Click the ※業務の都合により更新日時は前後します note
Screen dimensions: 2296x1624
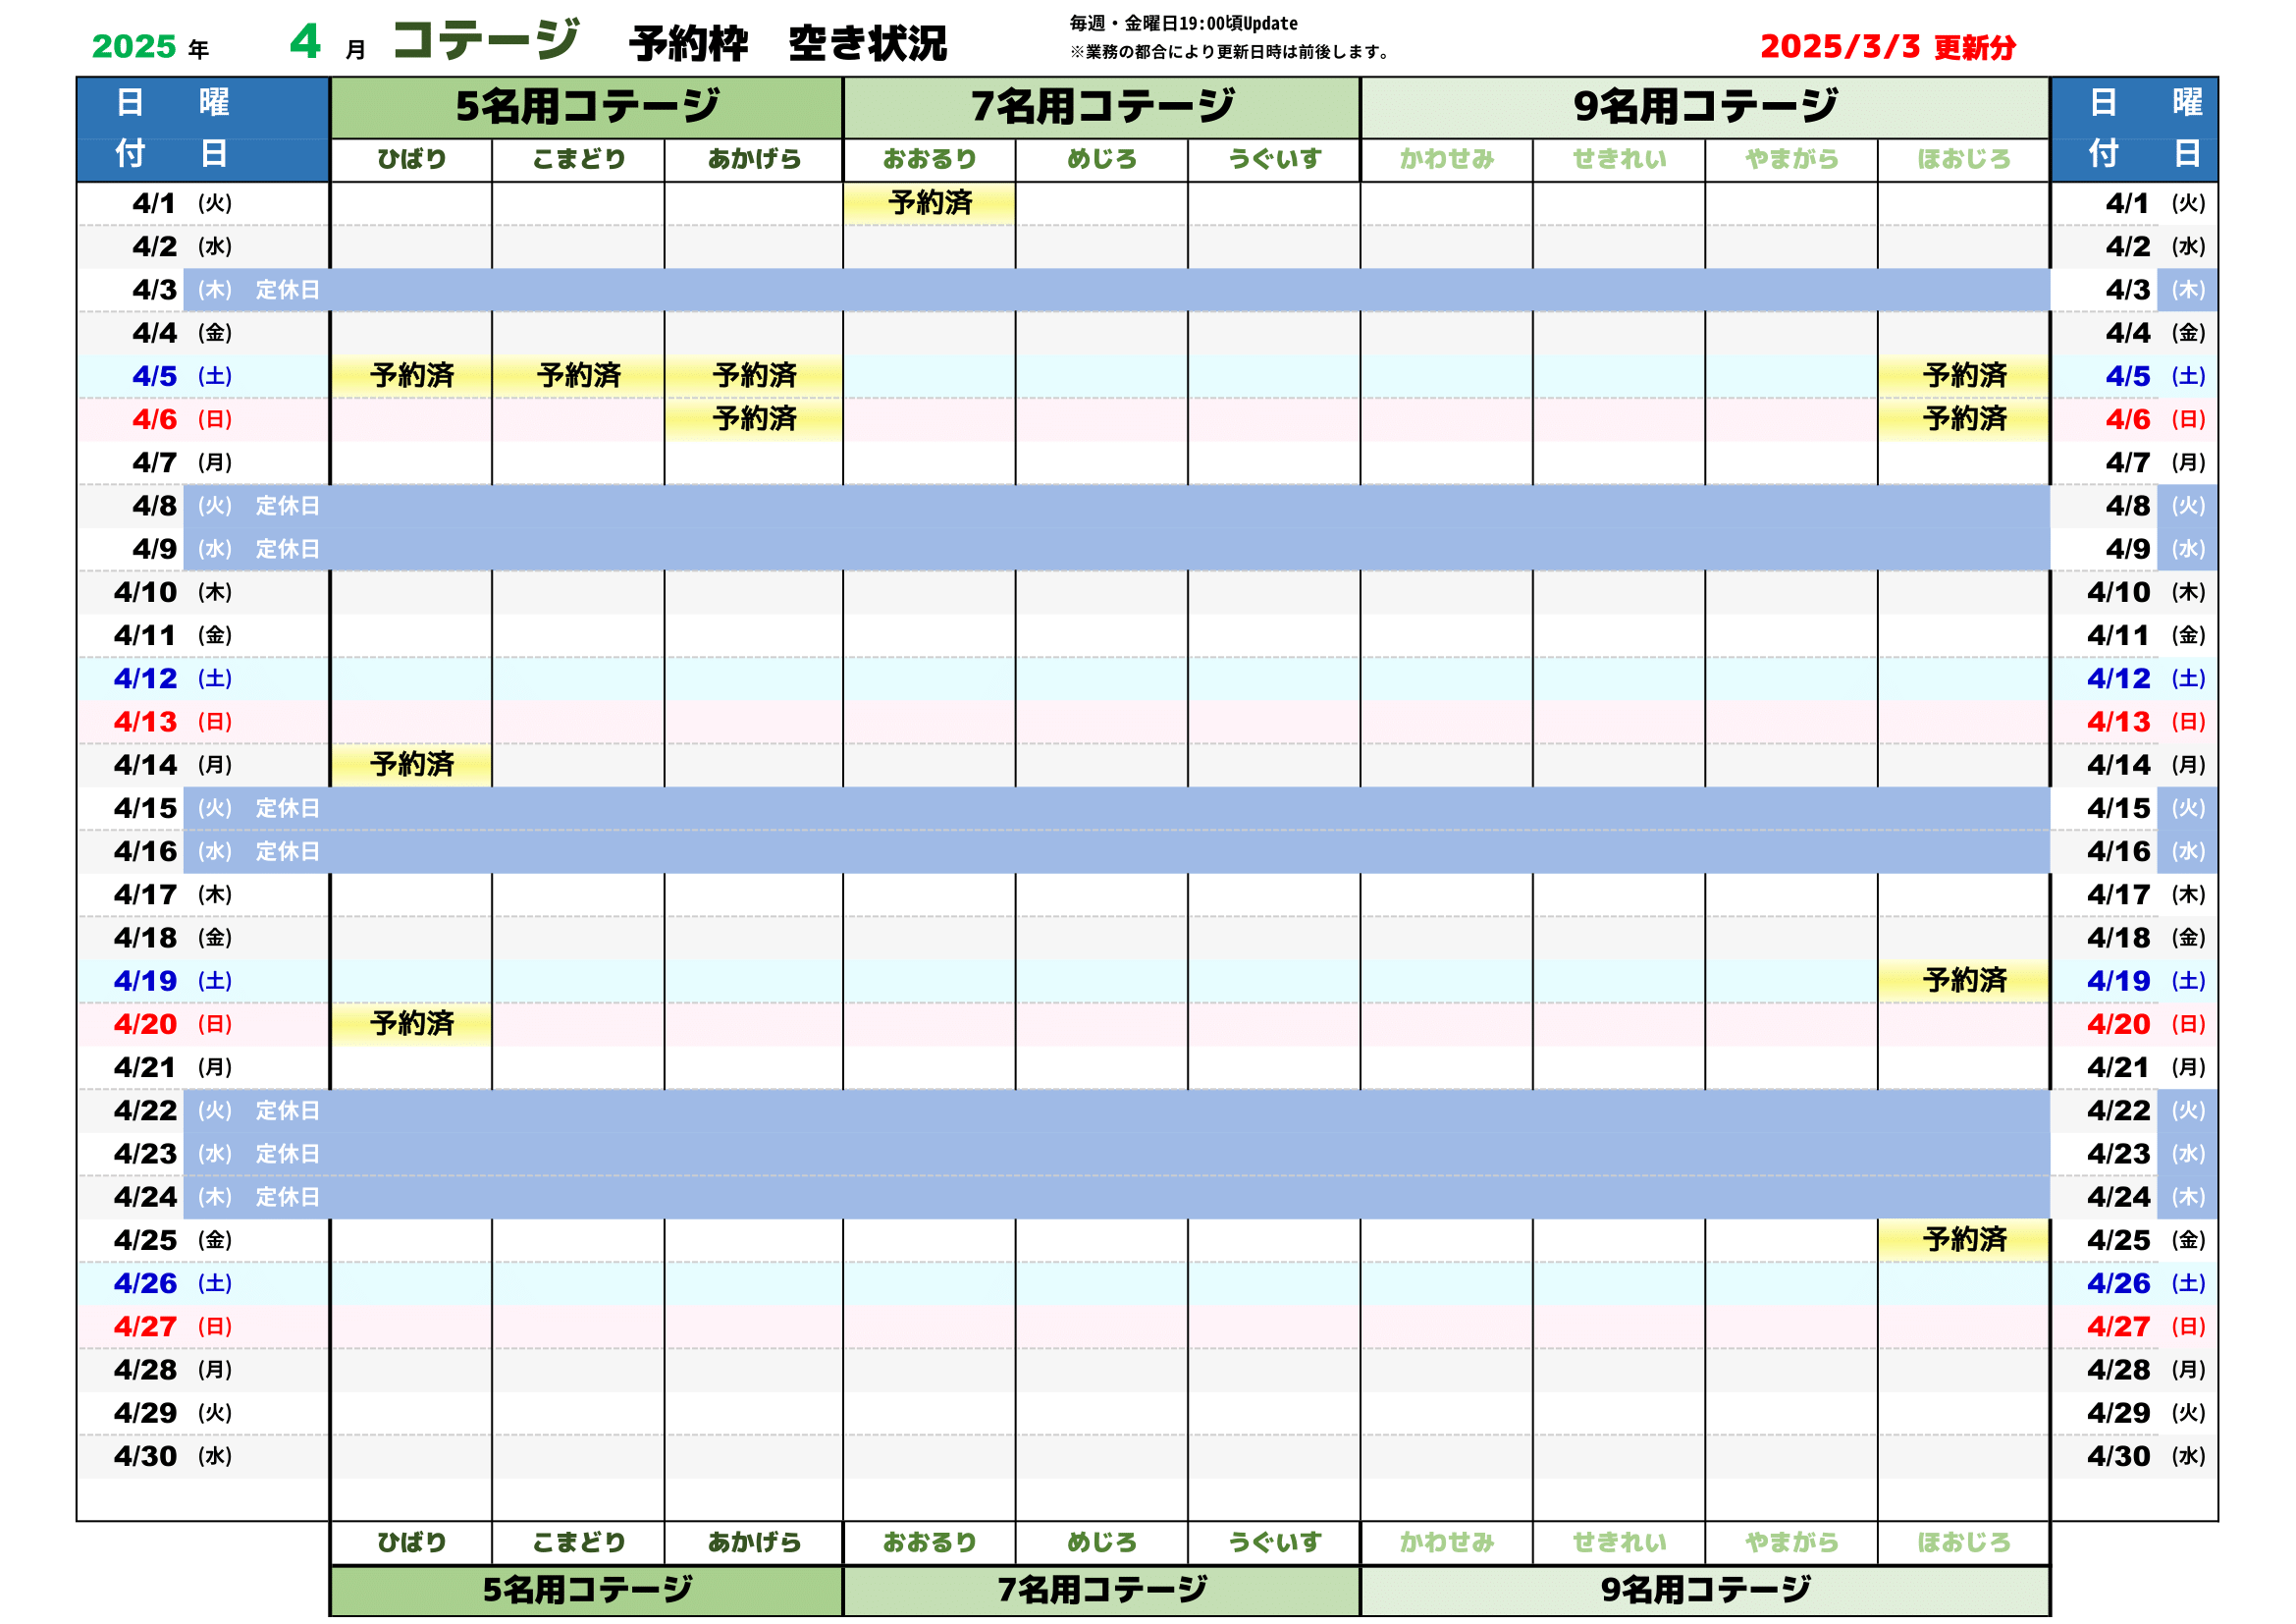pyautogui.click(x=1229, y=52)
